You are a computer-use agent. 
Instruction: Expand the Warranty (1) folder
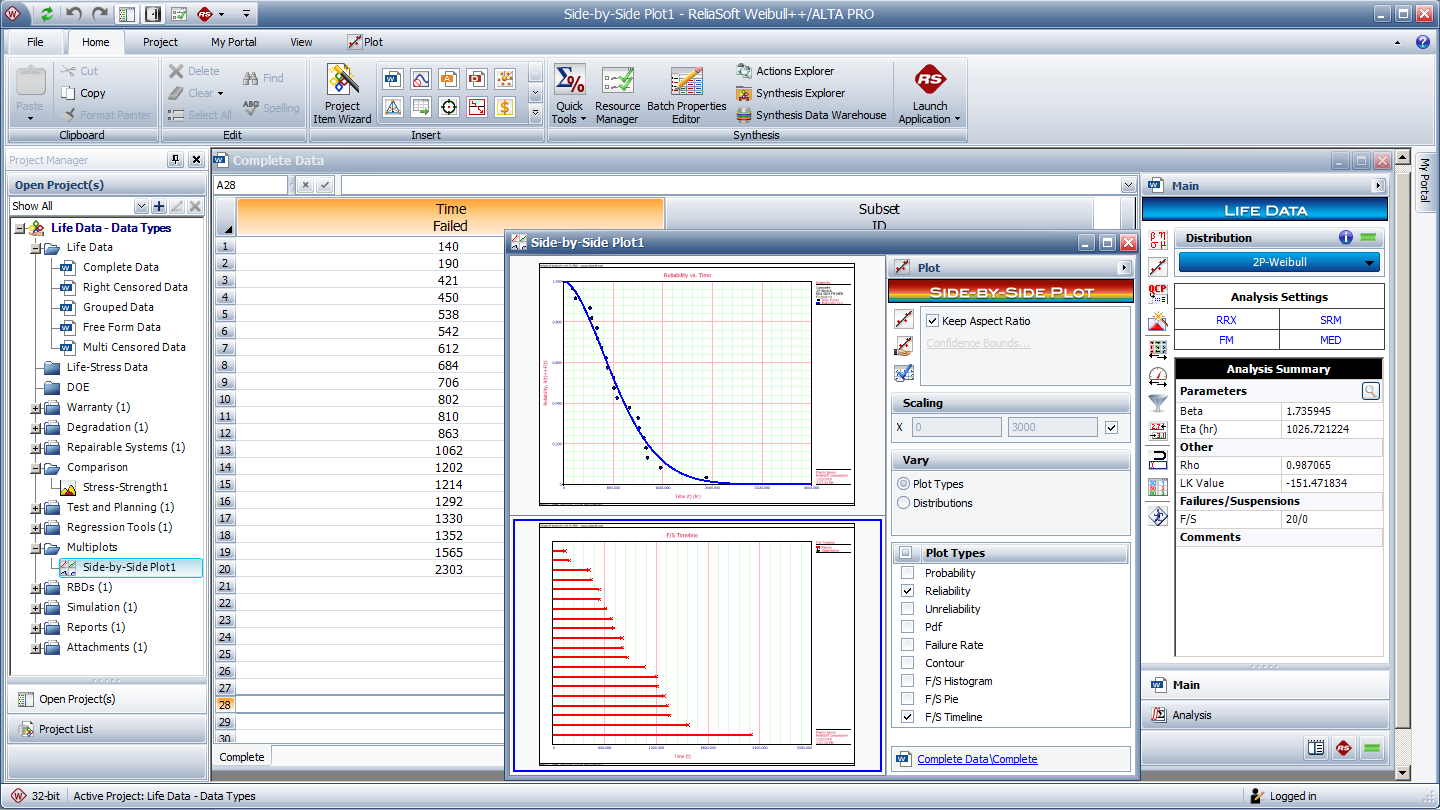click(x=37, y=408)
